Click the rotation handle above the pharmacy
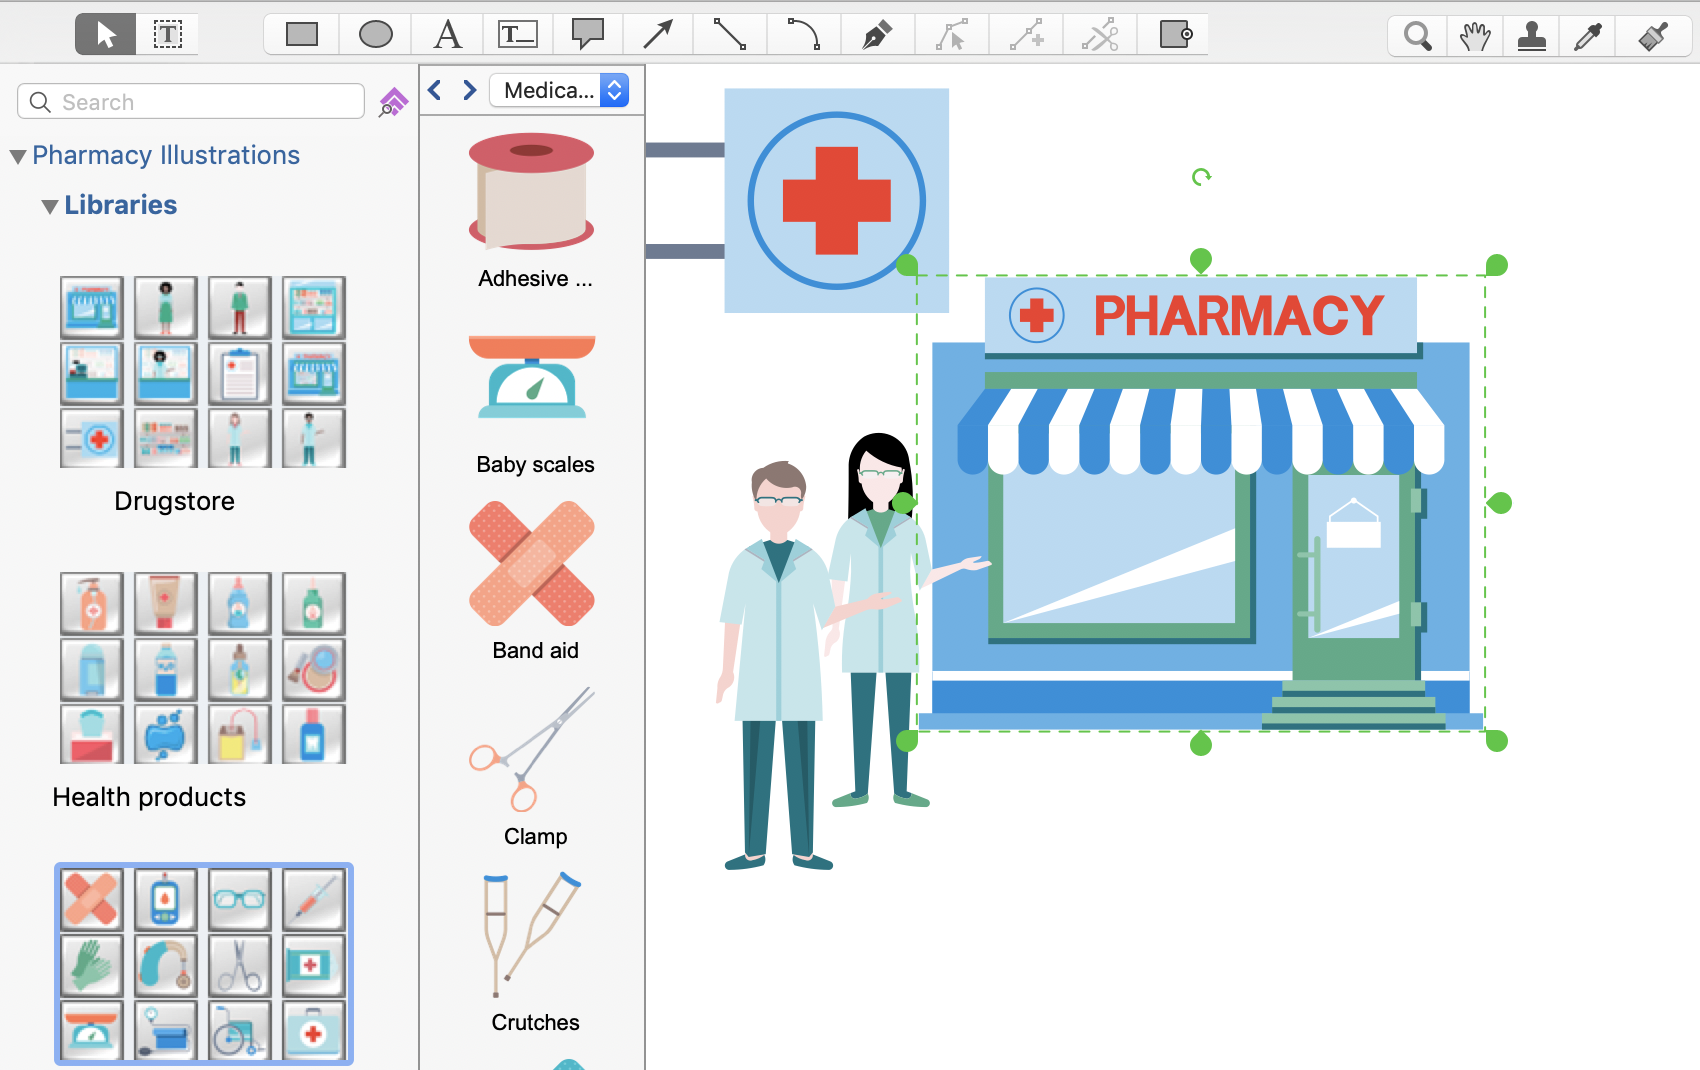The image size is (1700, 1070). coord(1201,177)
